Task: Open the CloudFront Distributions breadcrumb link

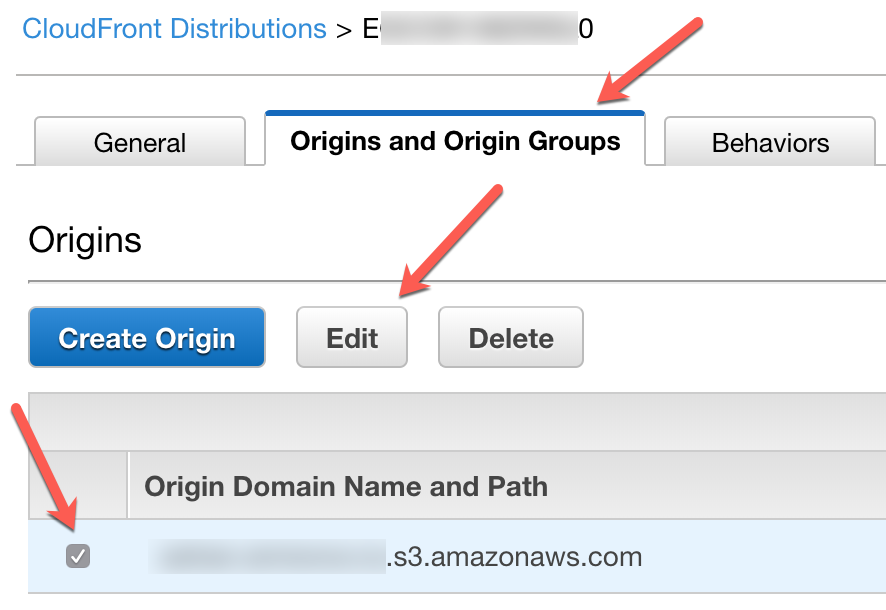Action: click(x=174, y=29)
